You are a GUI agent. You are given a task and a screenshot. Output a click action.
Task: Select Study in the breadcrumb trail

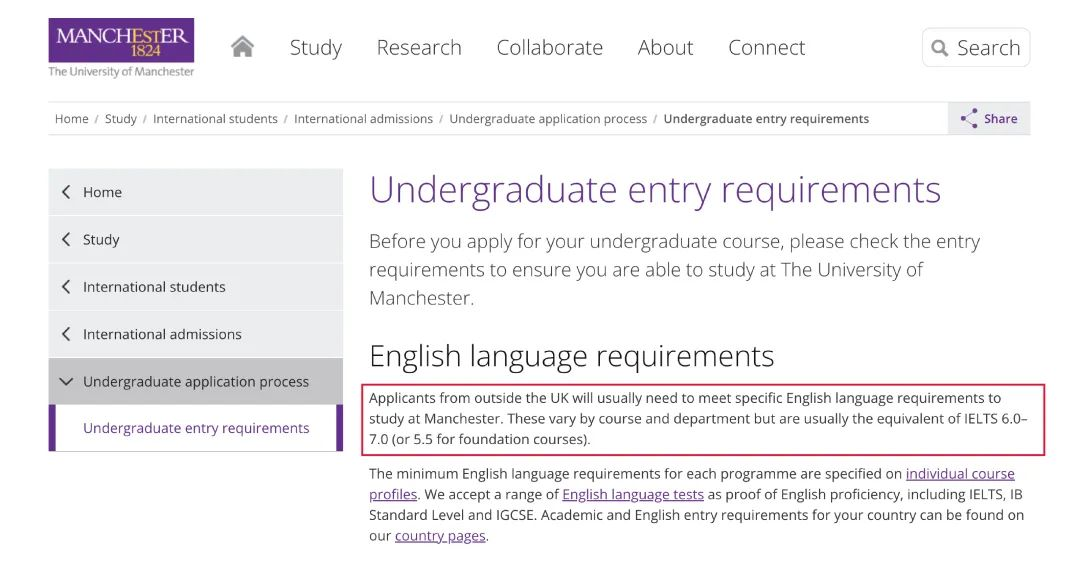(121, 118)
